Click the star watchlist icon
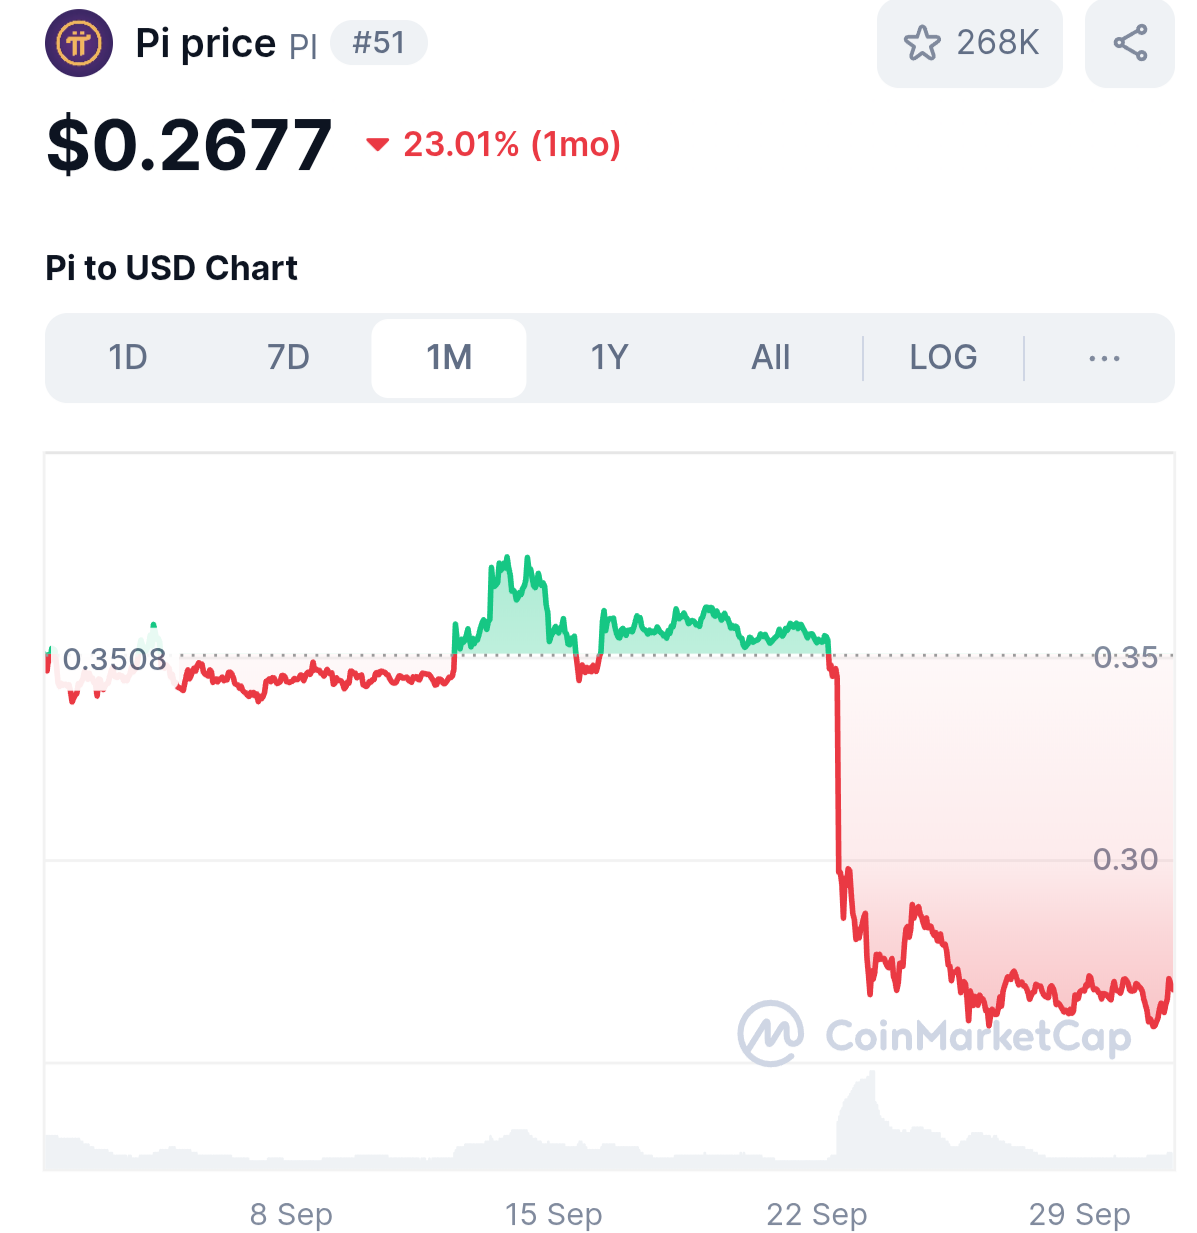This screenshot has height=1233, width=1197. 921,43
